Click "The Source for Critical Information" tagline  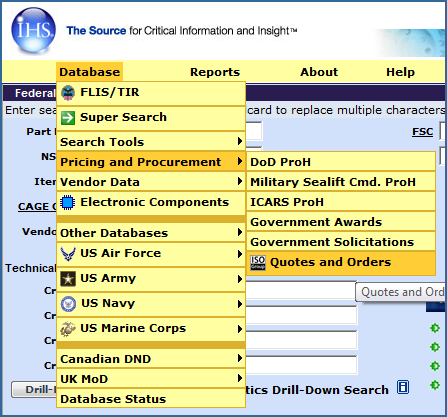pyautogui.click(x=182, y=31)
